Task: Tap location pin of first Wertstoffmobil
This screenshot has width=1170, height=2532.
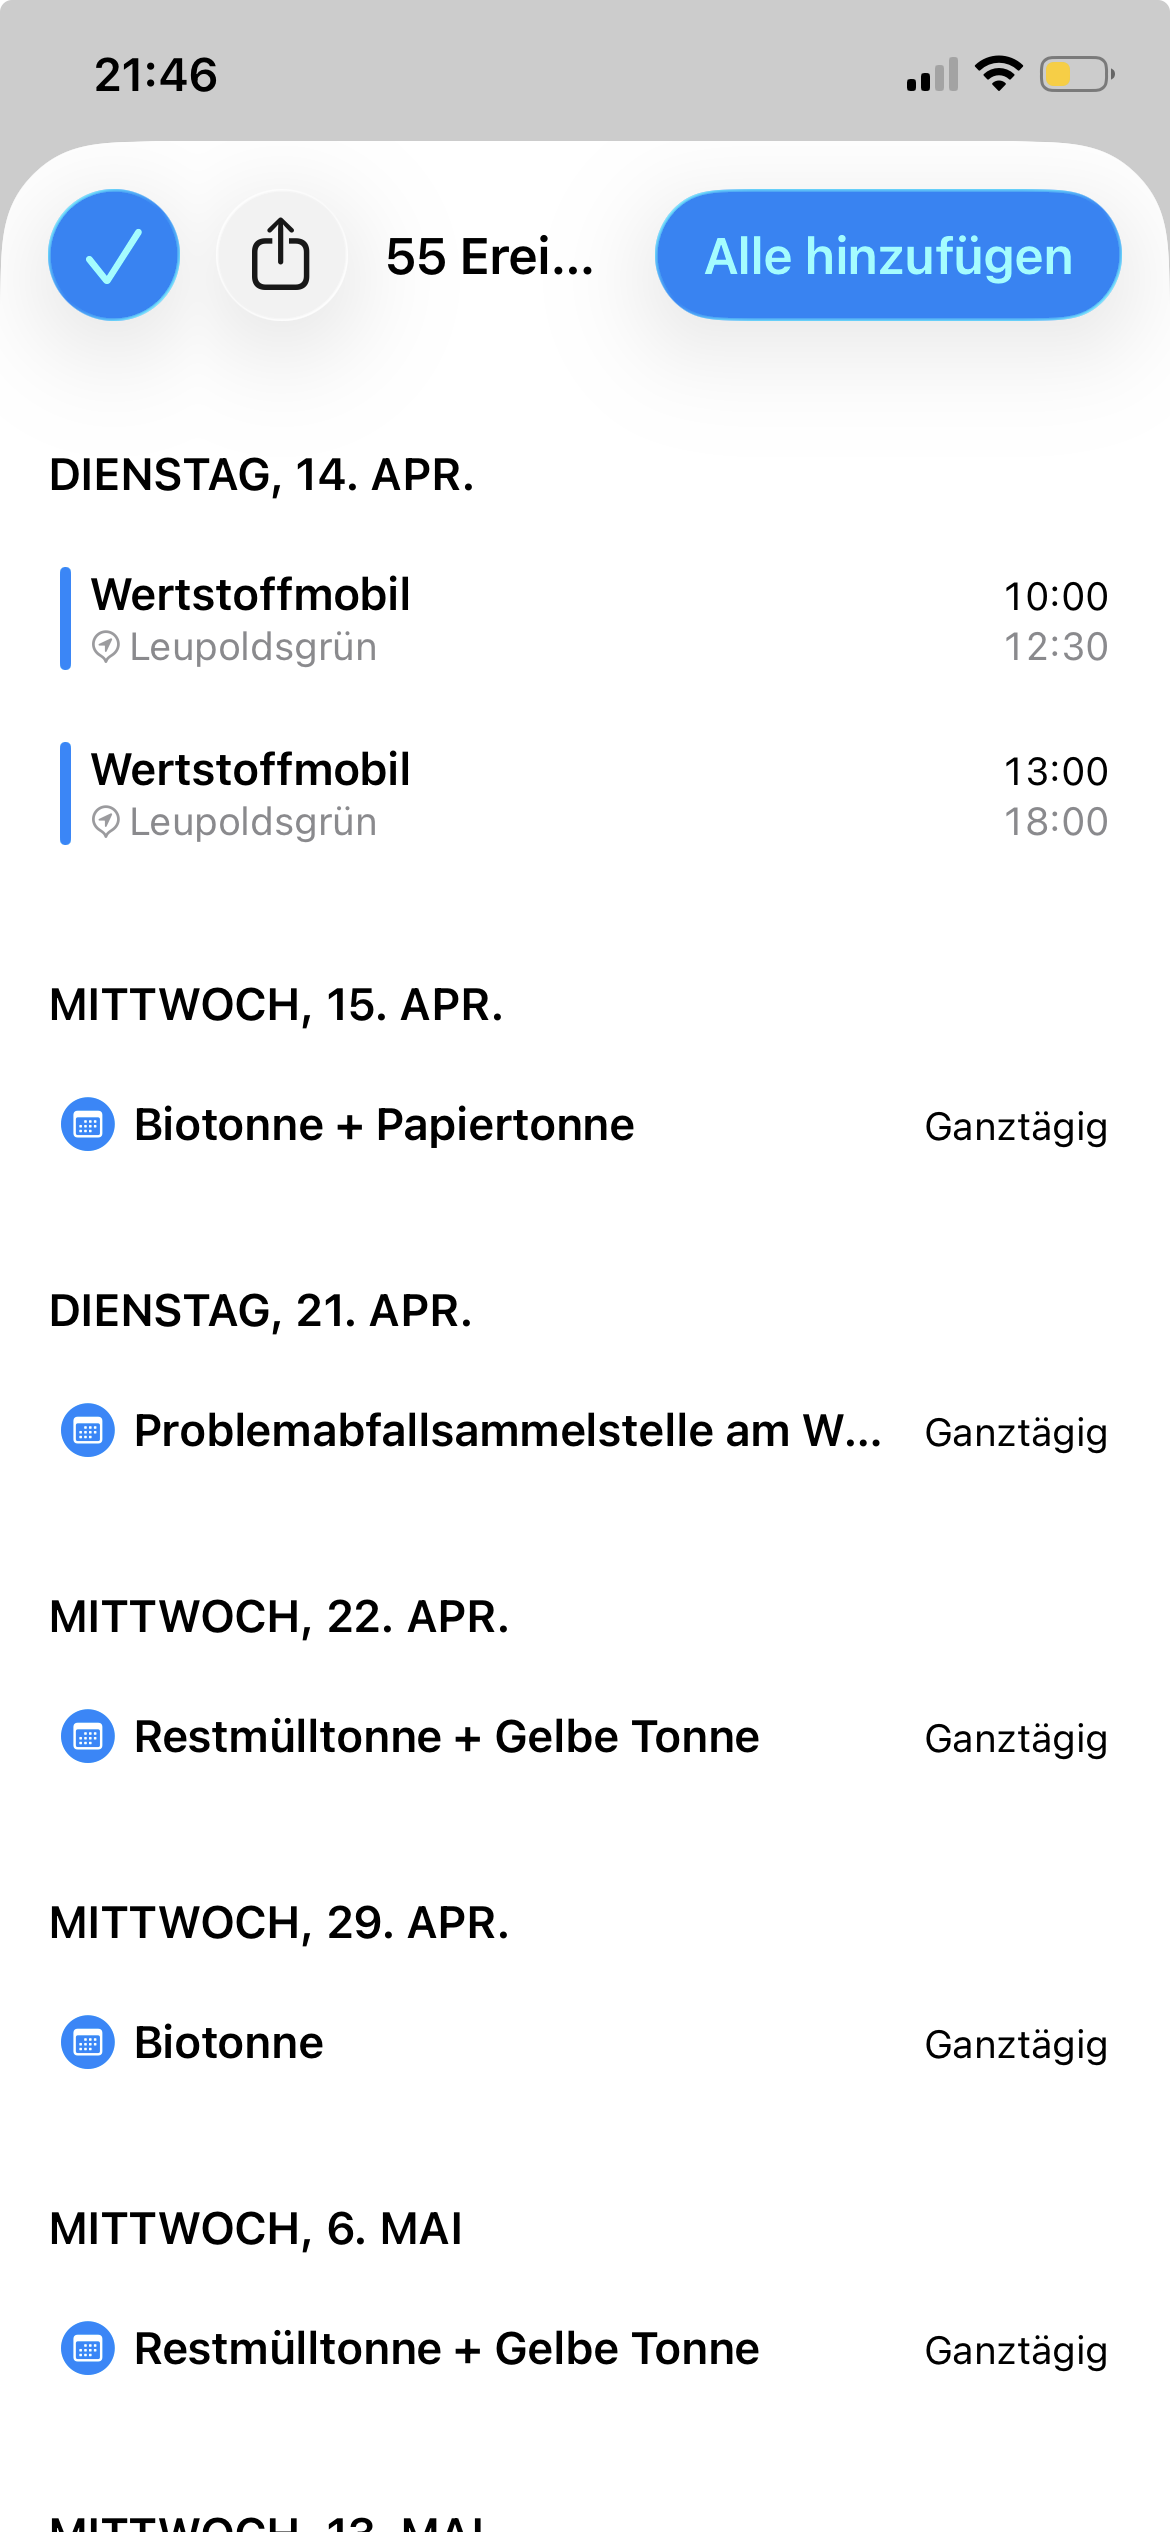Action: (106, 647)
